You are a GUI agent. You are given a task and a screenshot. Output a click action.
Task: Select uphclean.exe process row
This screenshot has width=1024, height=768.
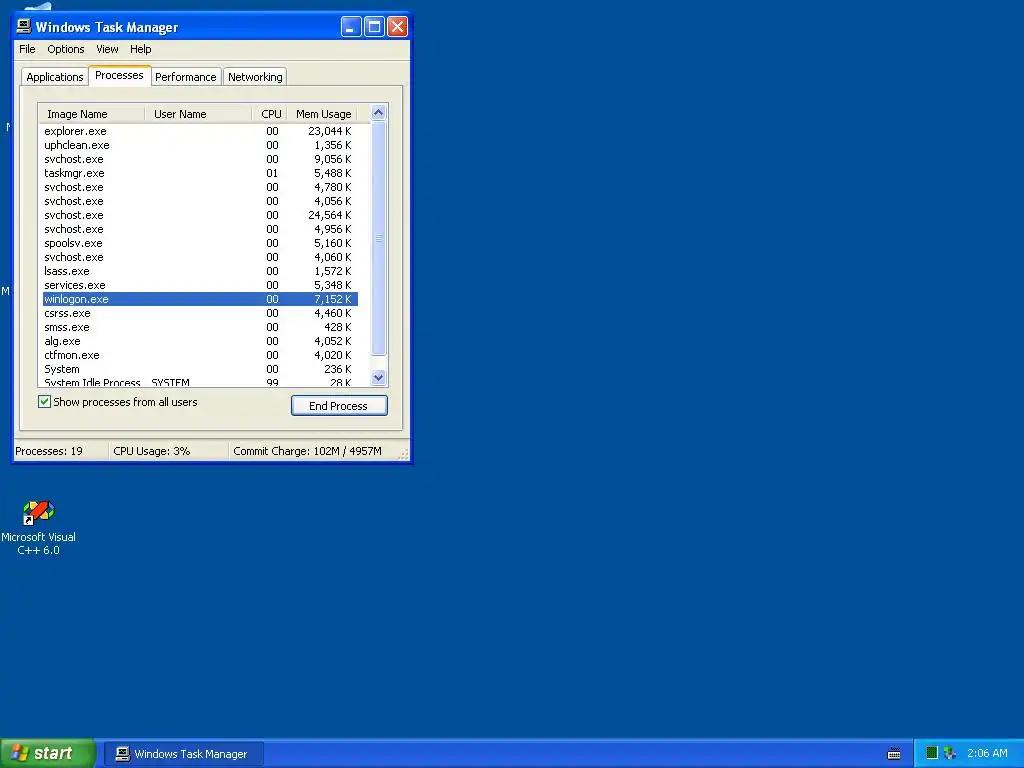(x=200, y=145)
